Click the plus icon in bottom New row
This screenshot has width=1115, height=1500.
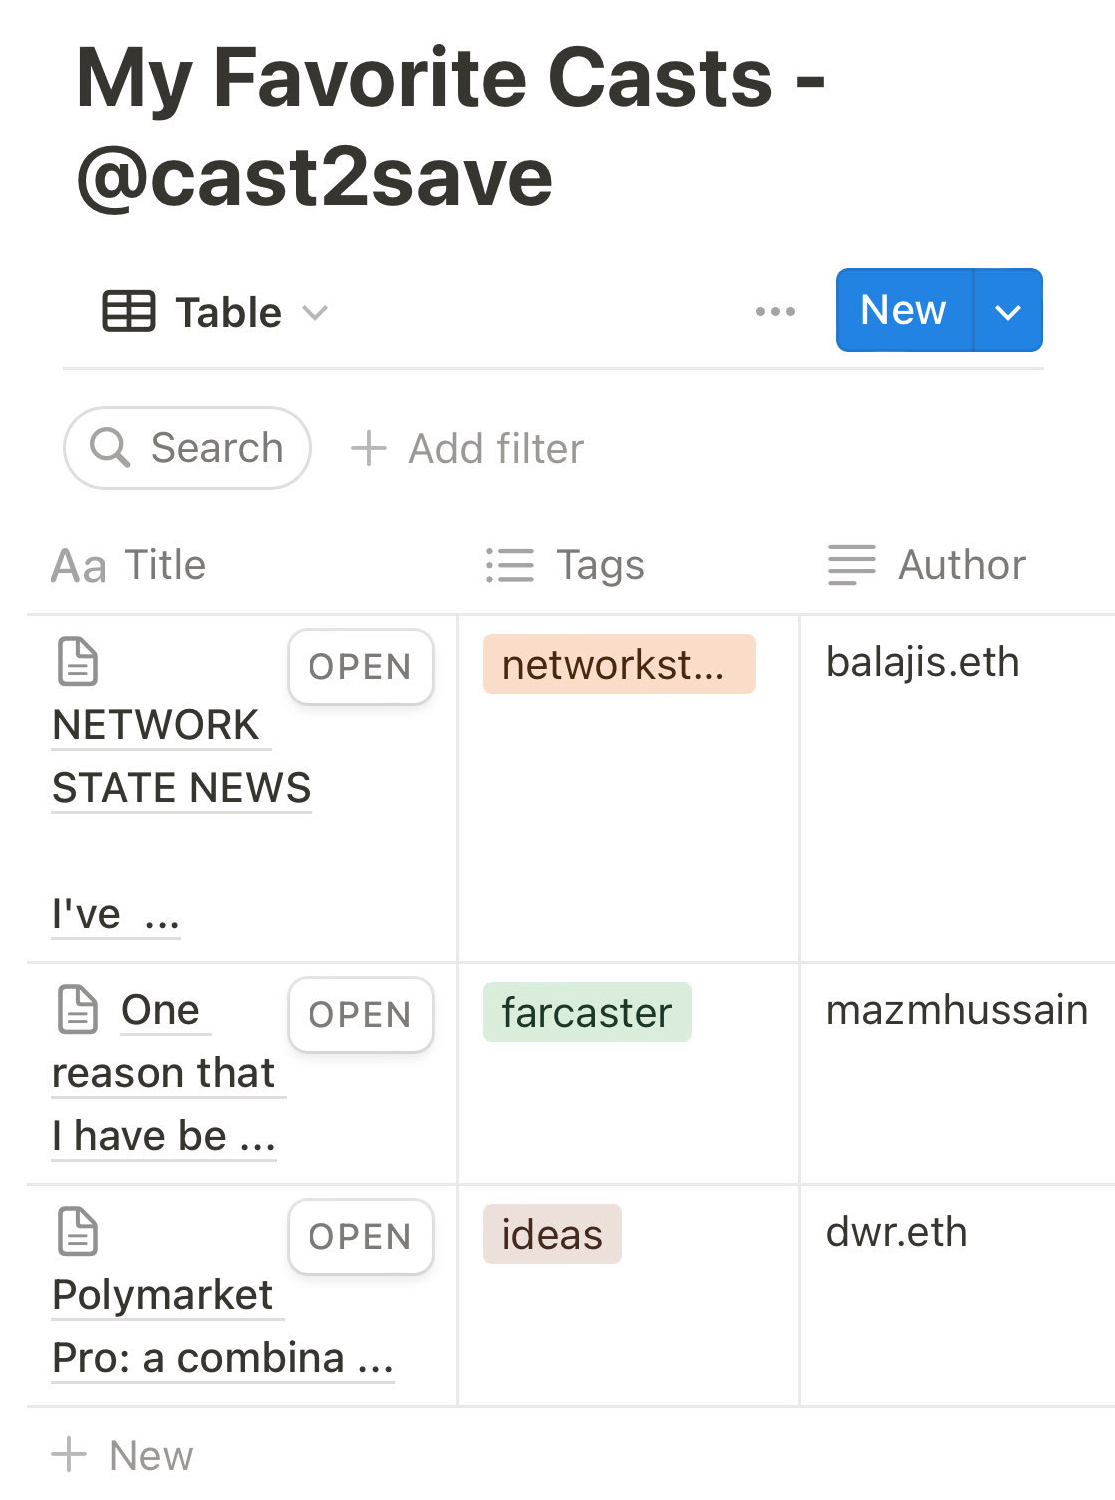point(69,1454)
